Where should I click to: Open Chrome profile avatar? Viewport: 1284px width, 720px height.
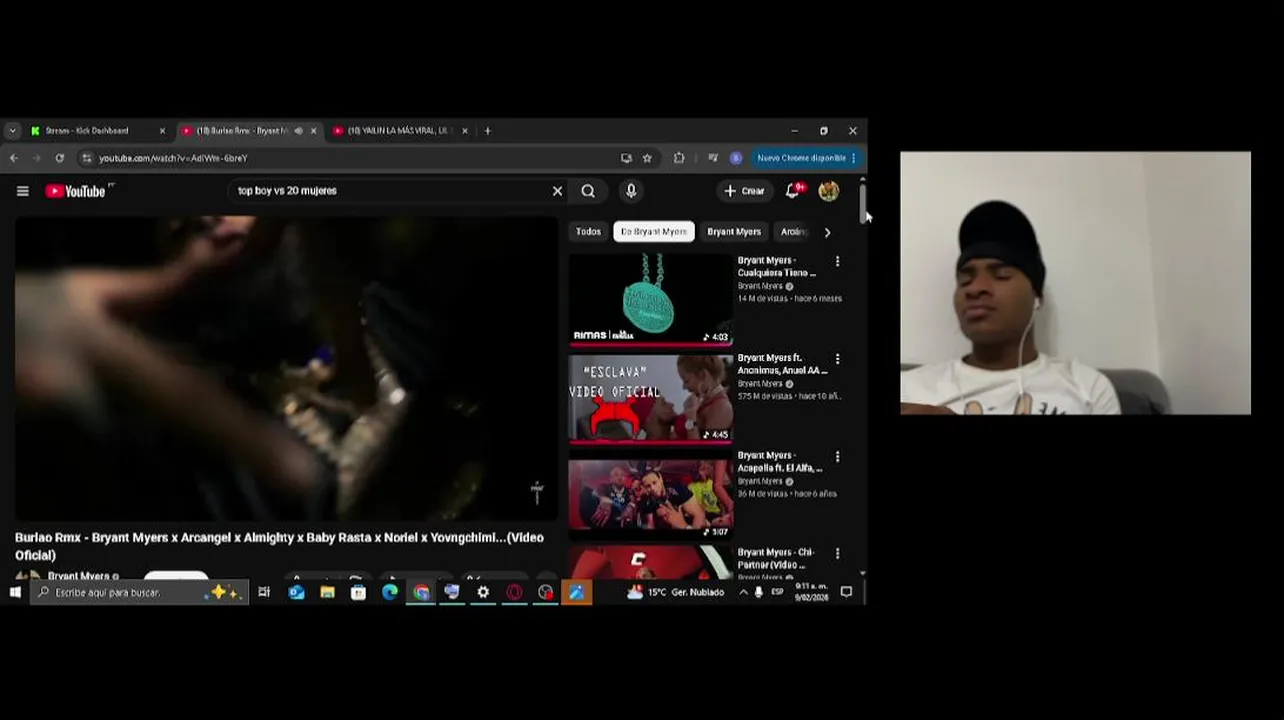(736, 158)
